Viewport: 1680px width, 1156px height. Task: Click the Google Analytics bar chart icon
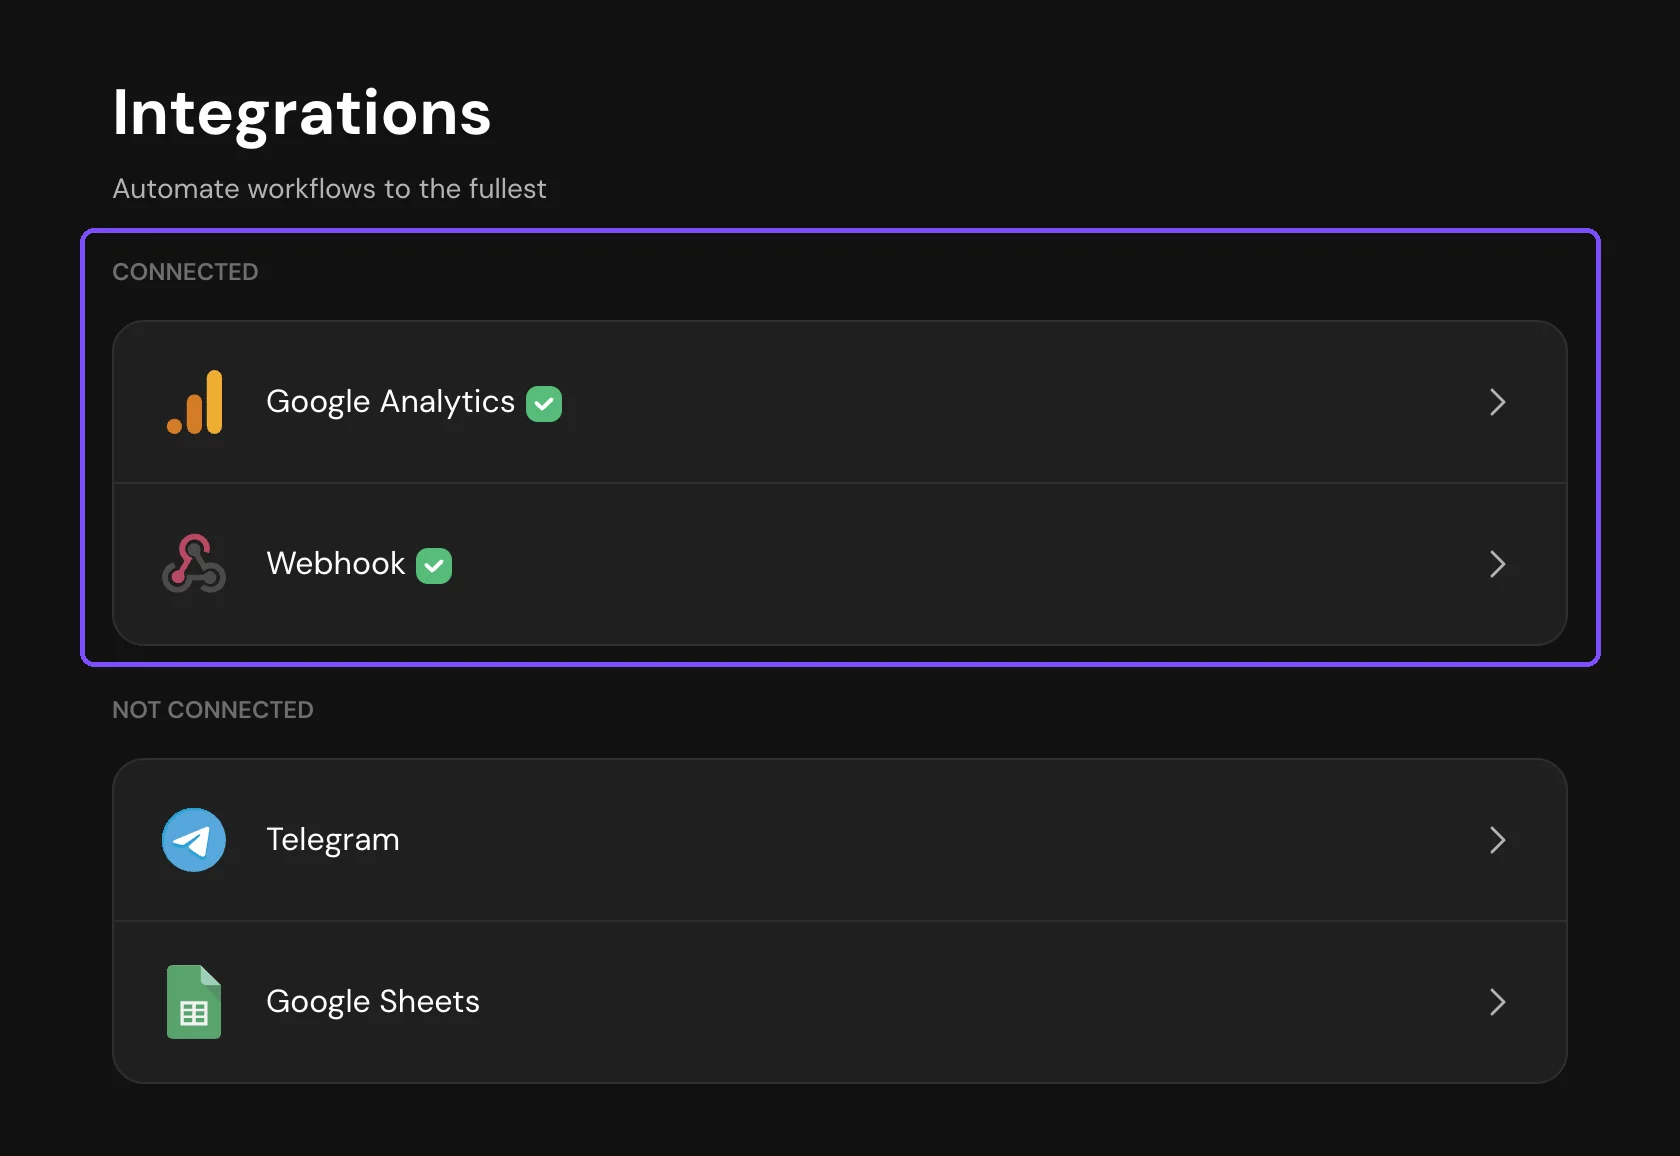point(194,402)
